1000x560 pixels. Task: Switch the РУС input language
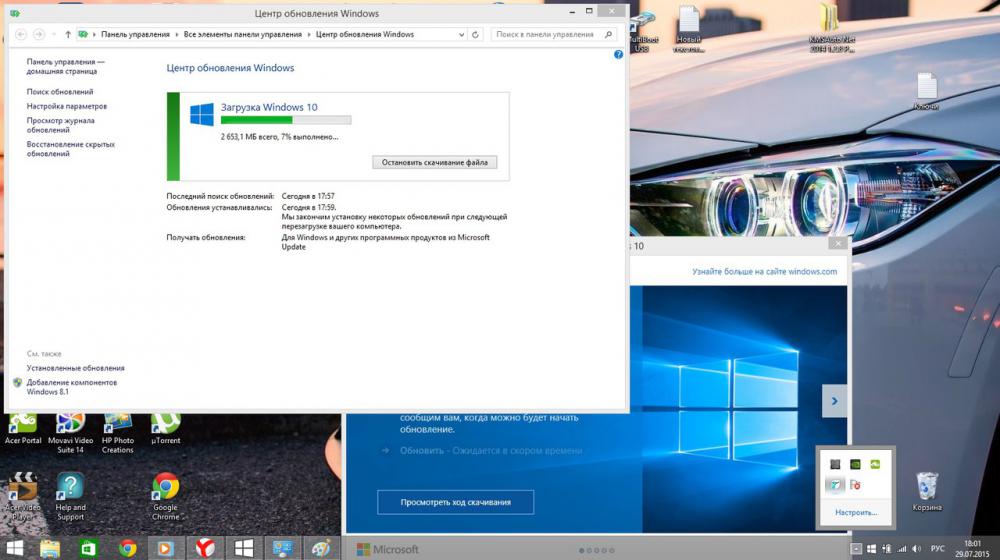pyautogui.click(x=938, y=549)
